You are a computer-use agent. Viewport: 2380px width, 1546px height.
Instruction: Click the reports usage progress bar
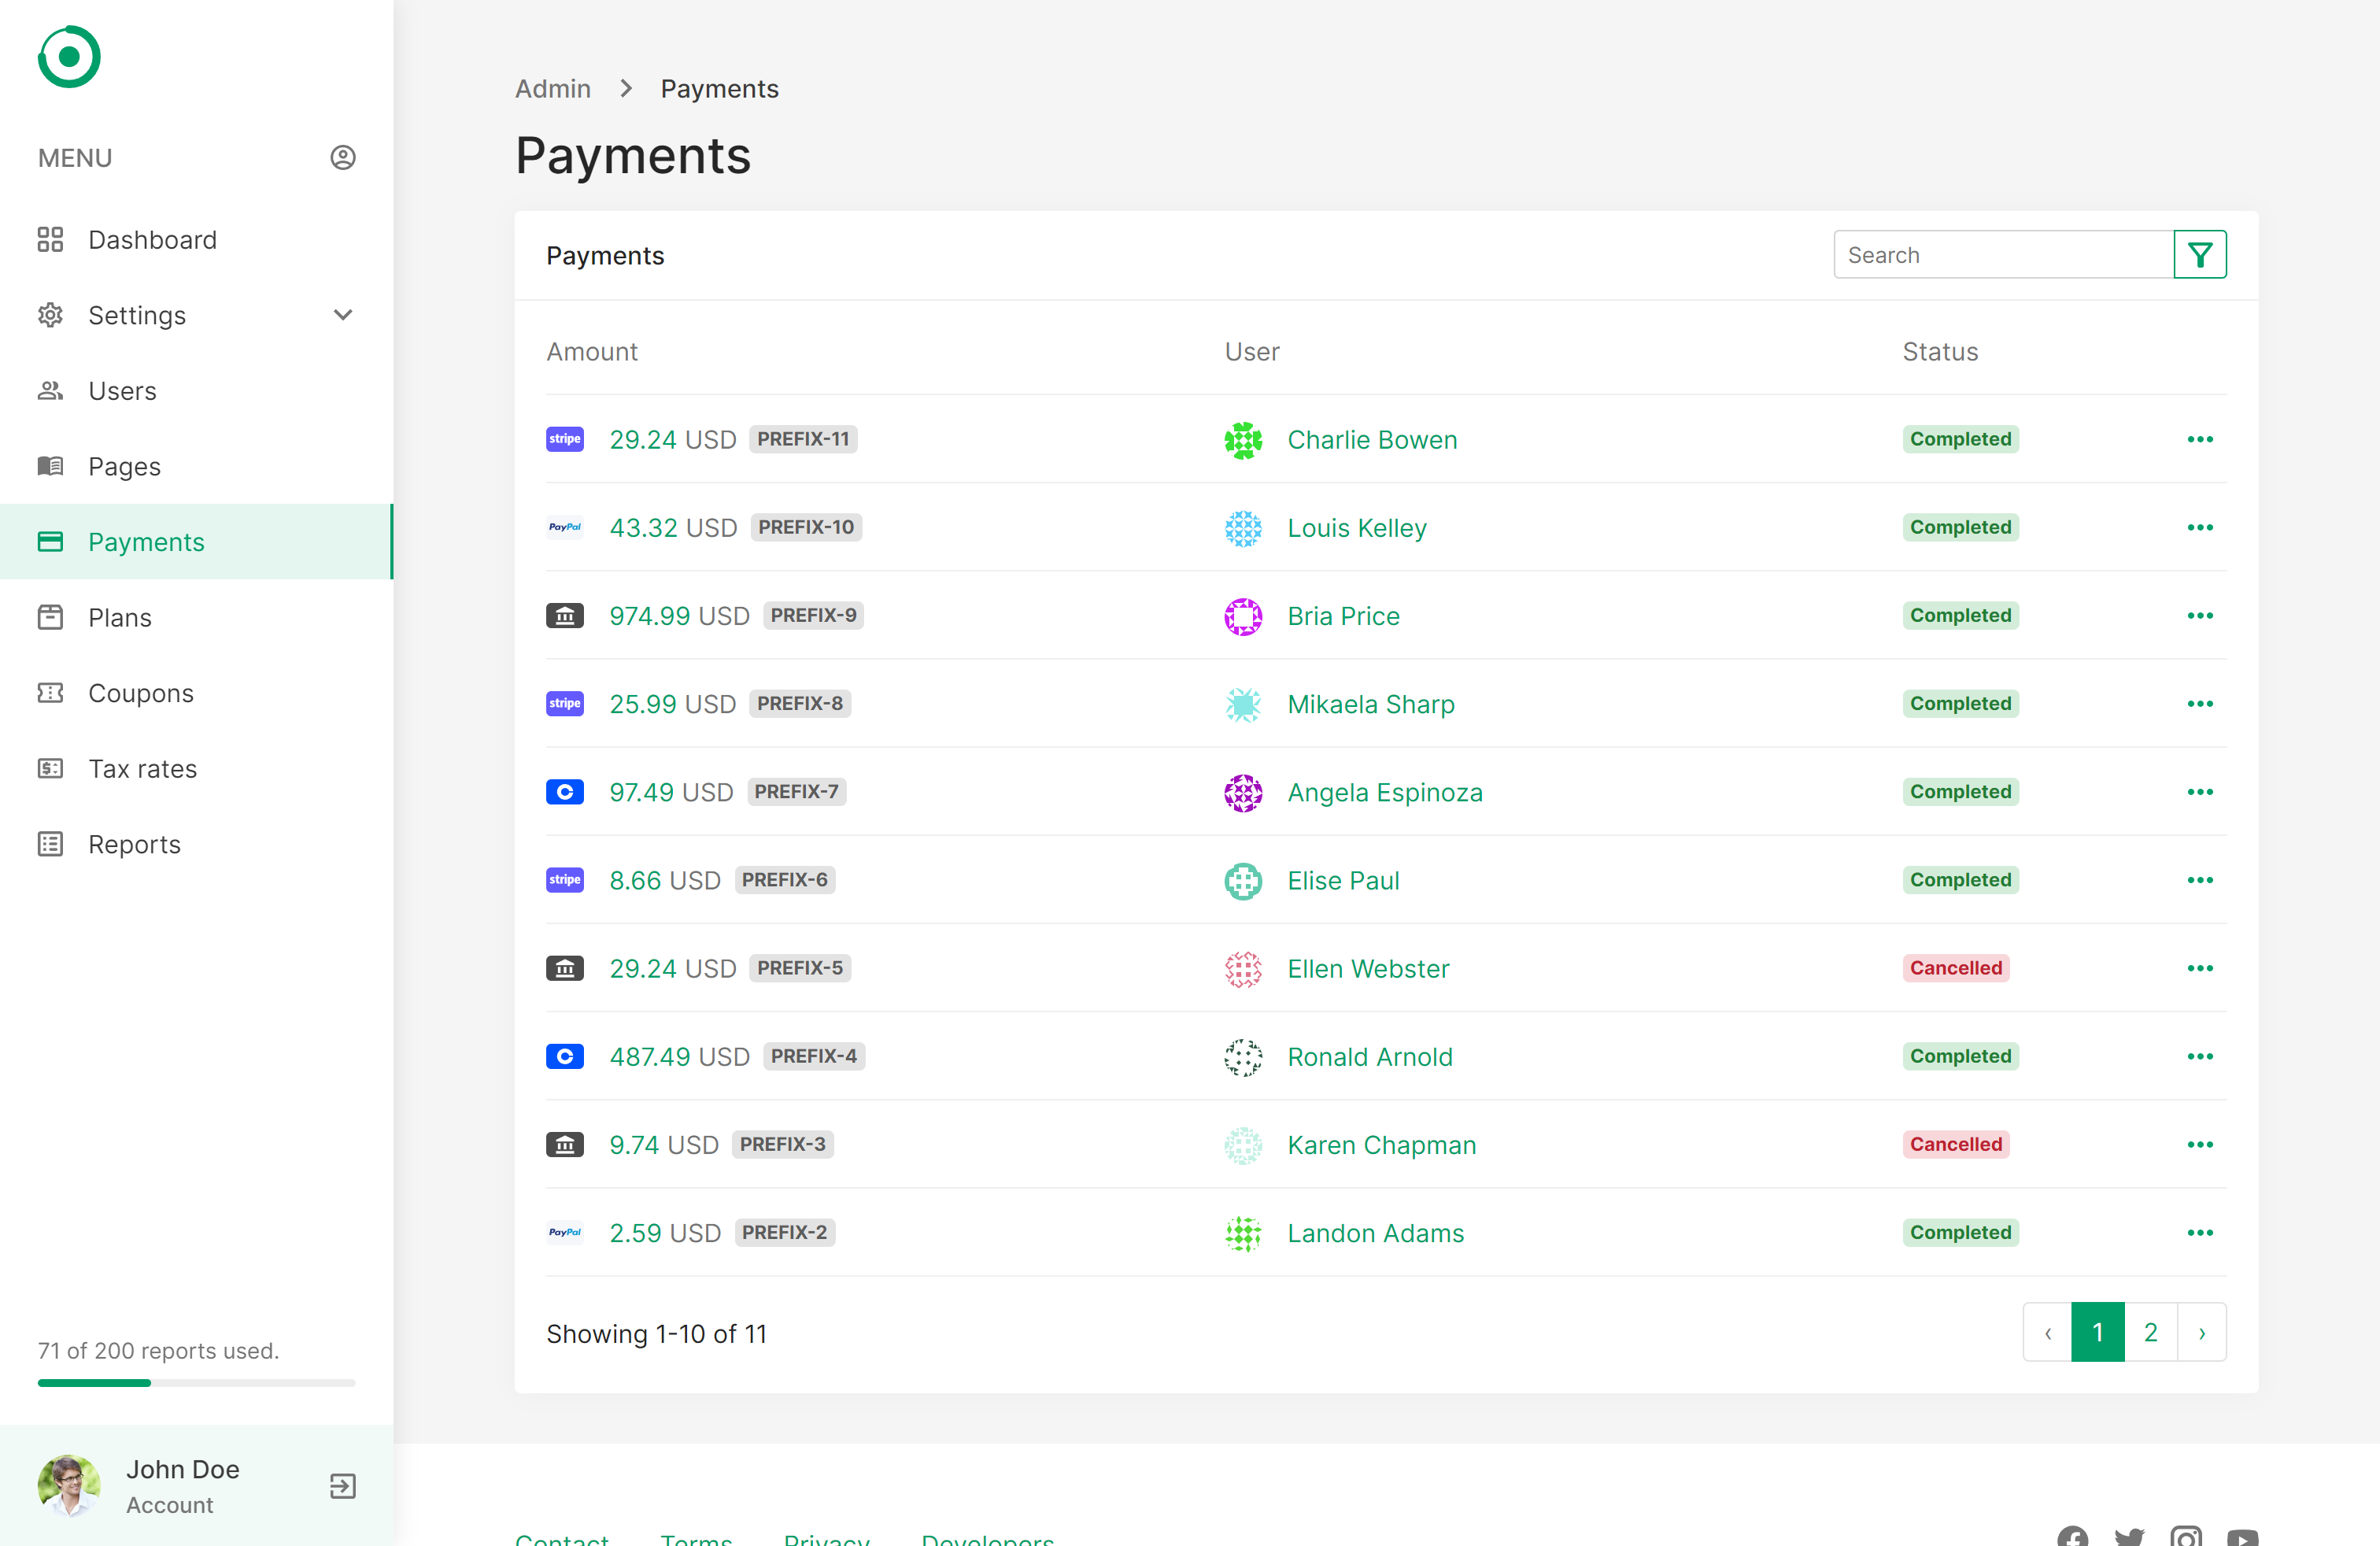[196, 1382]
